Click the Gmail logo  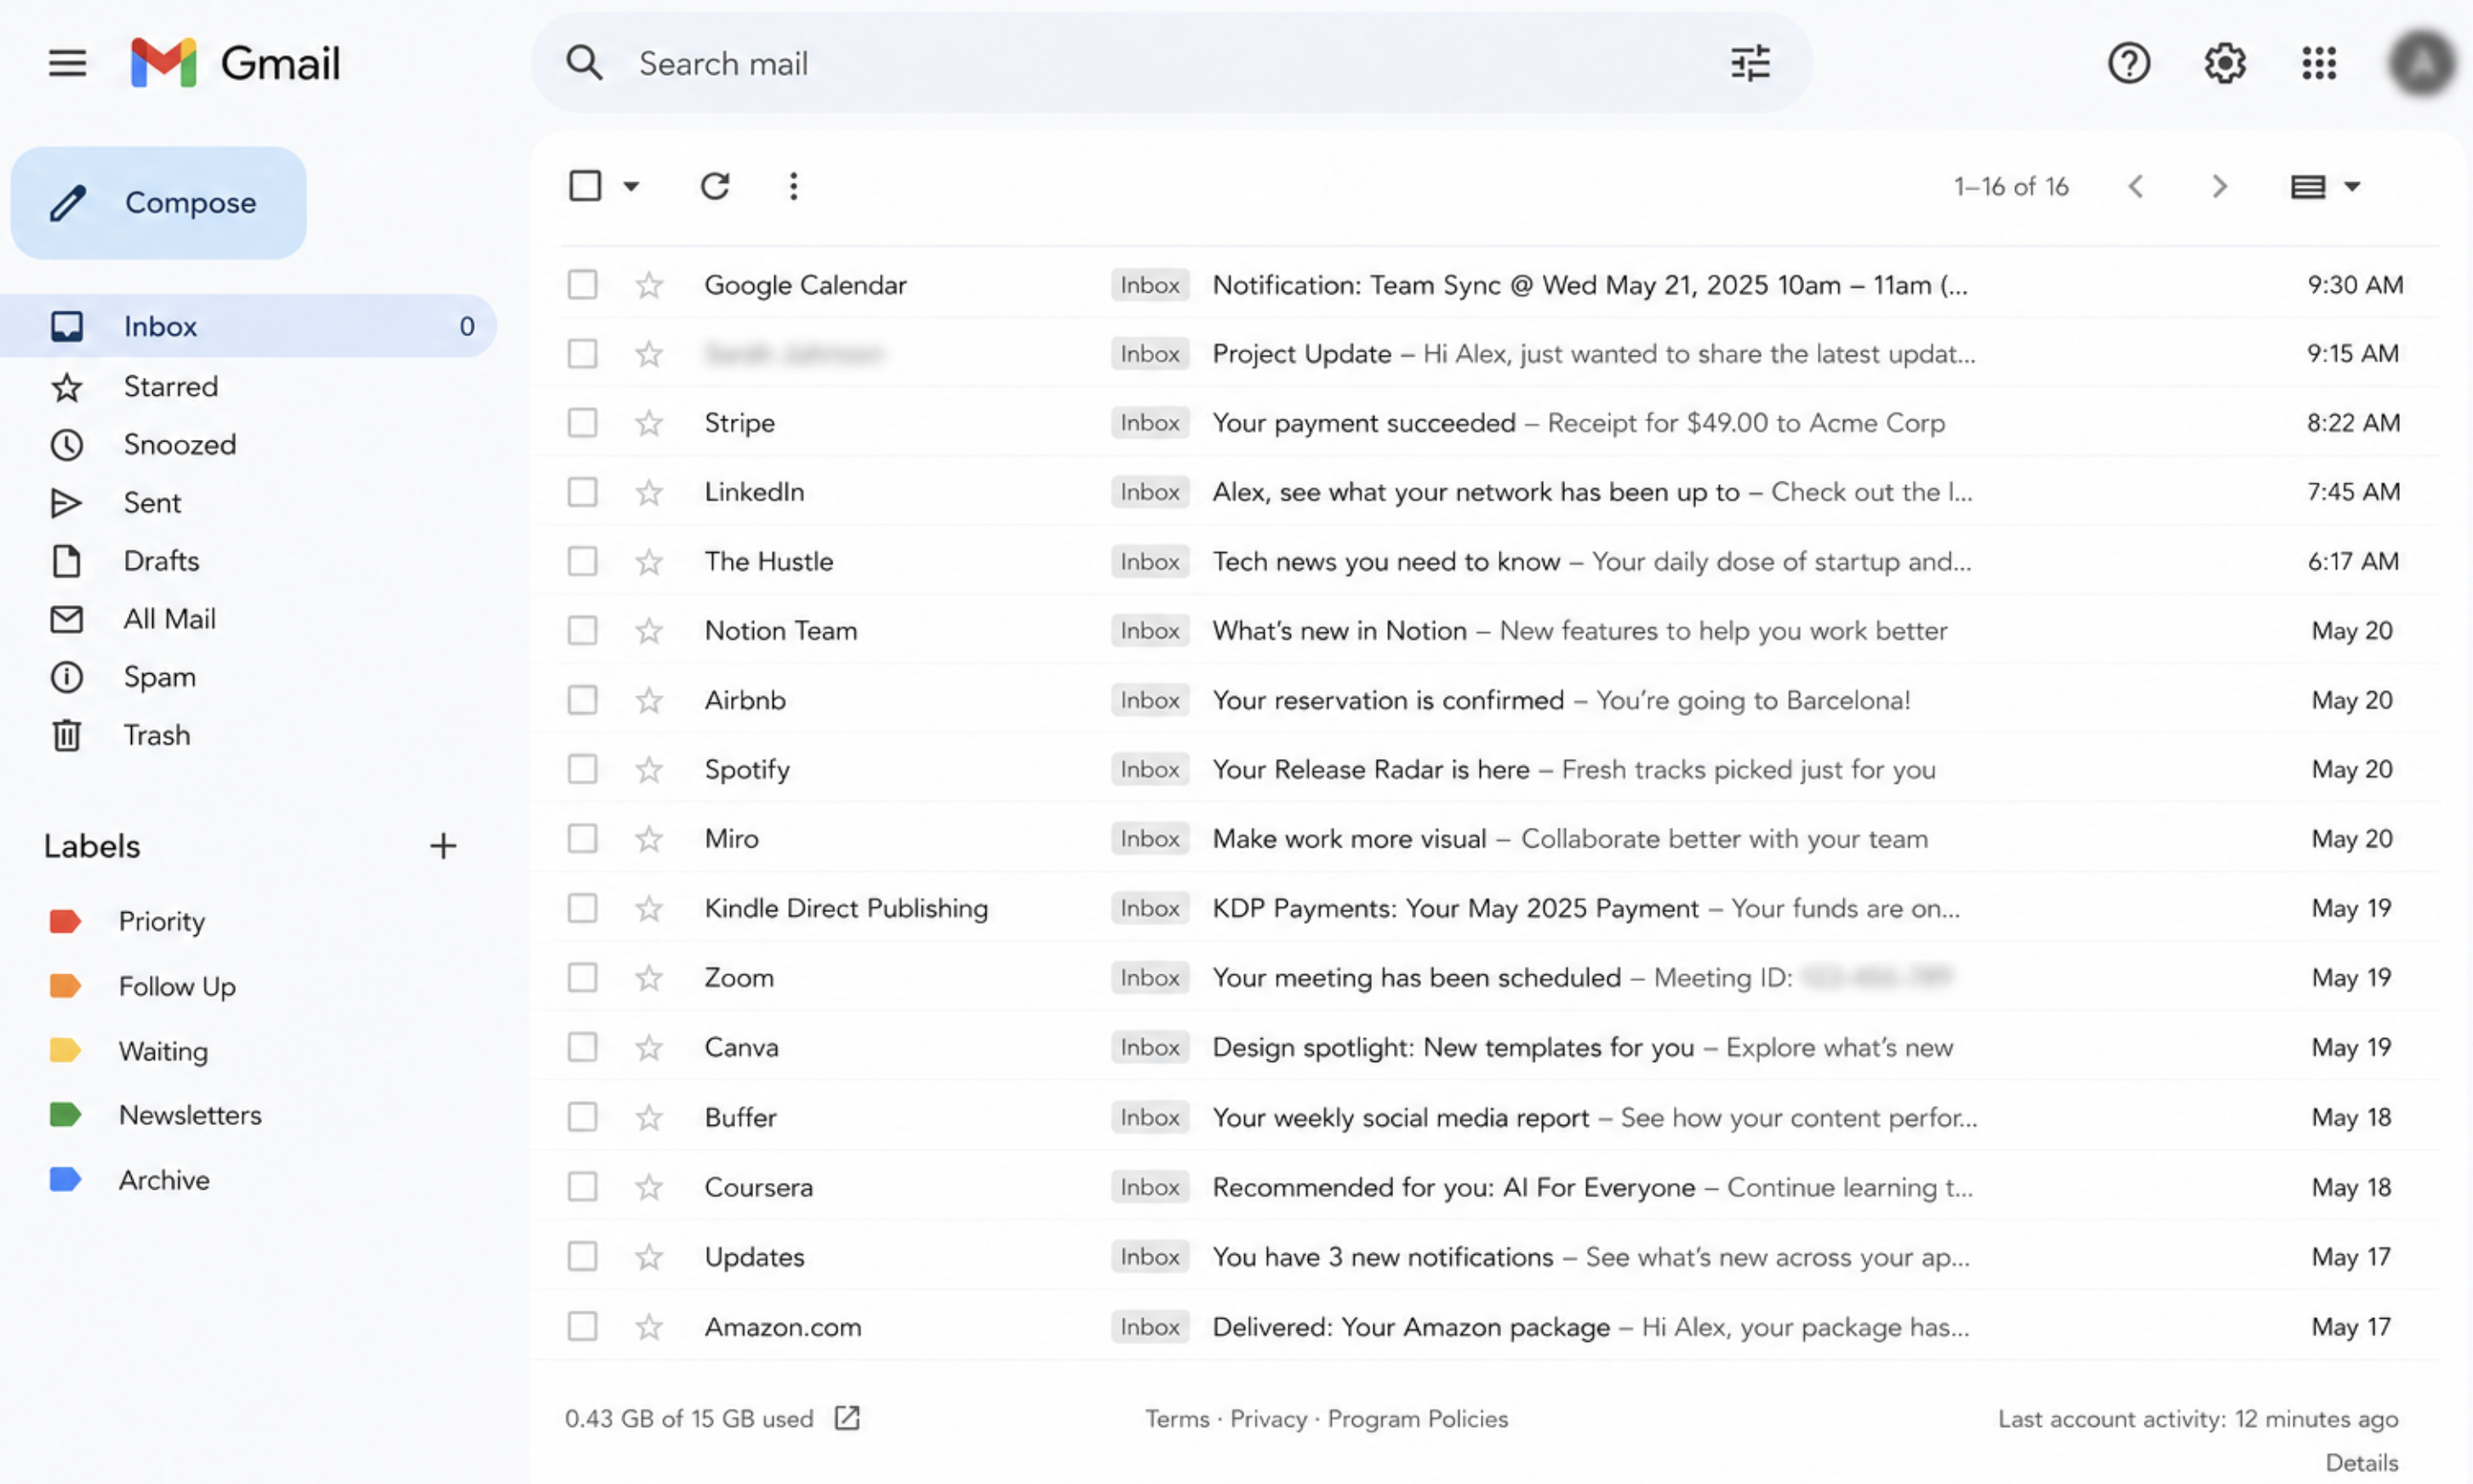pyautogui.click(x=235, y=63)
